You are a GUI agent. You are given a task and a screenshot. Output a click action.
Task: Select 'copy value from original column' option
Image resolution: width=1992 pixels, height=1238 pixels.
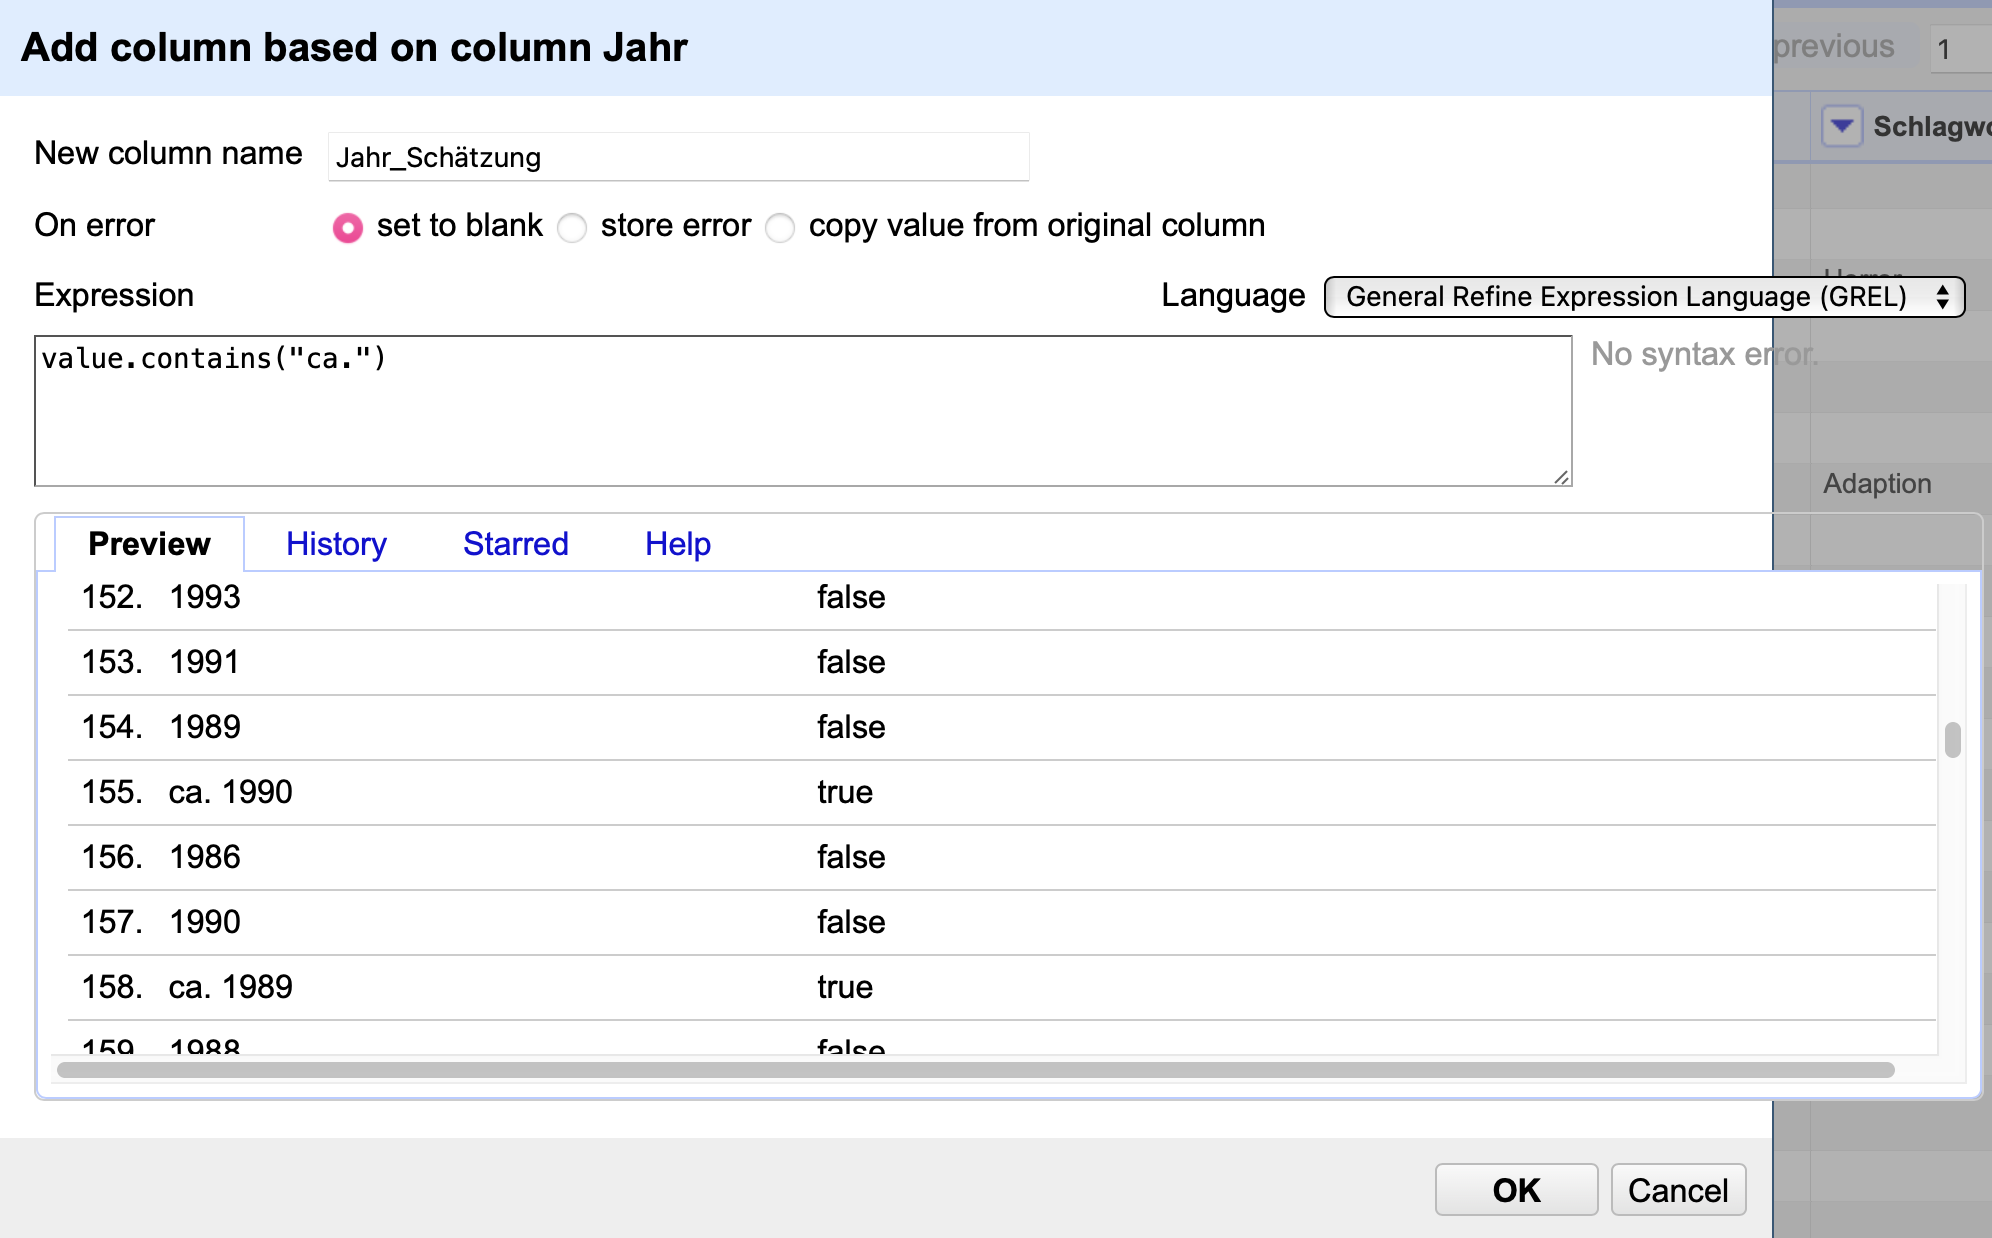[780, 228]
